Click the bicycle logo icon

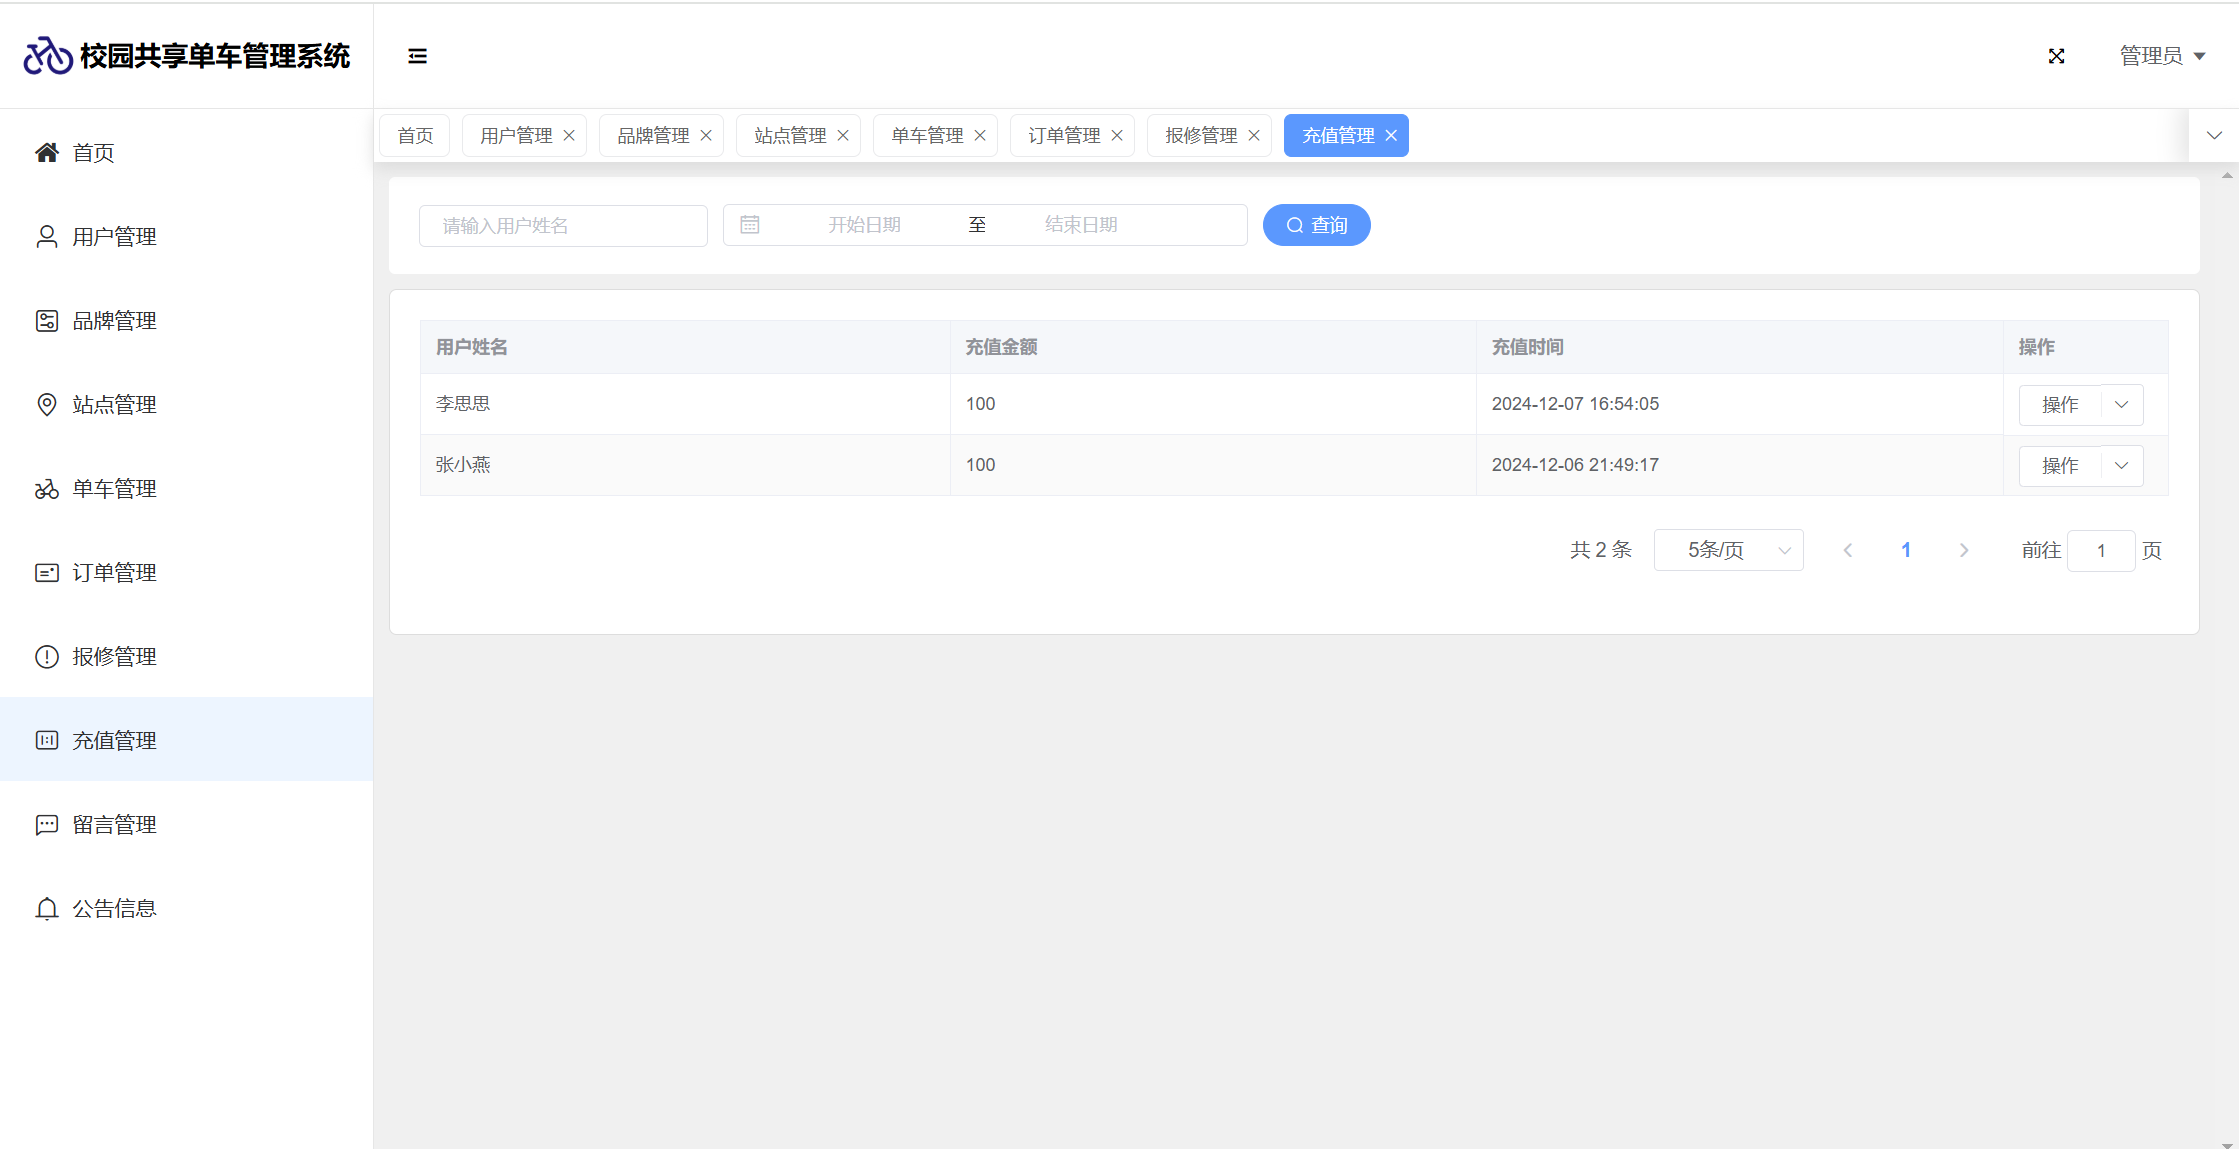[x=48, y=56]
